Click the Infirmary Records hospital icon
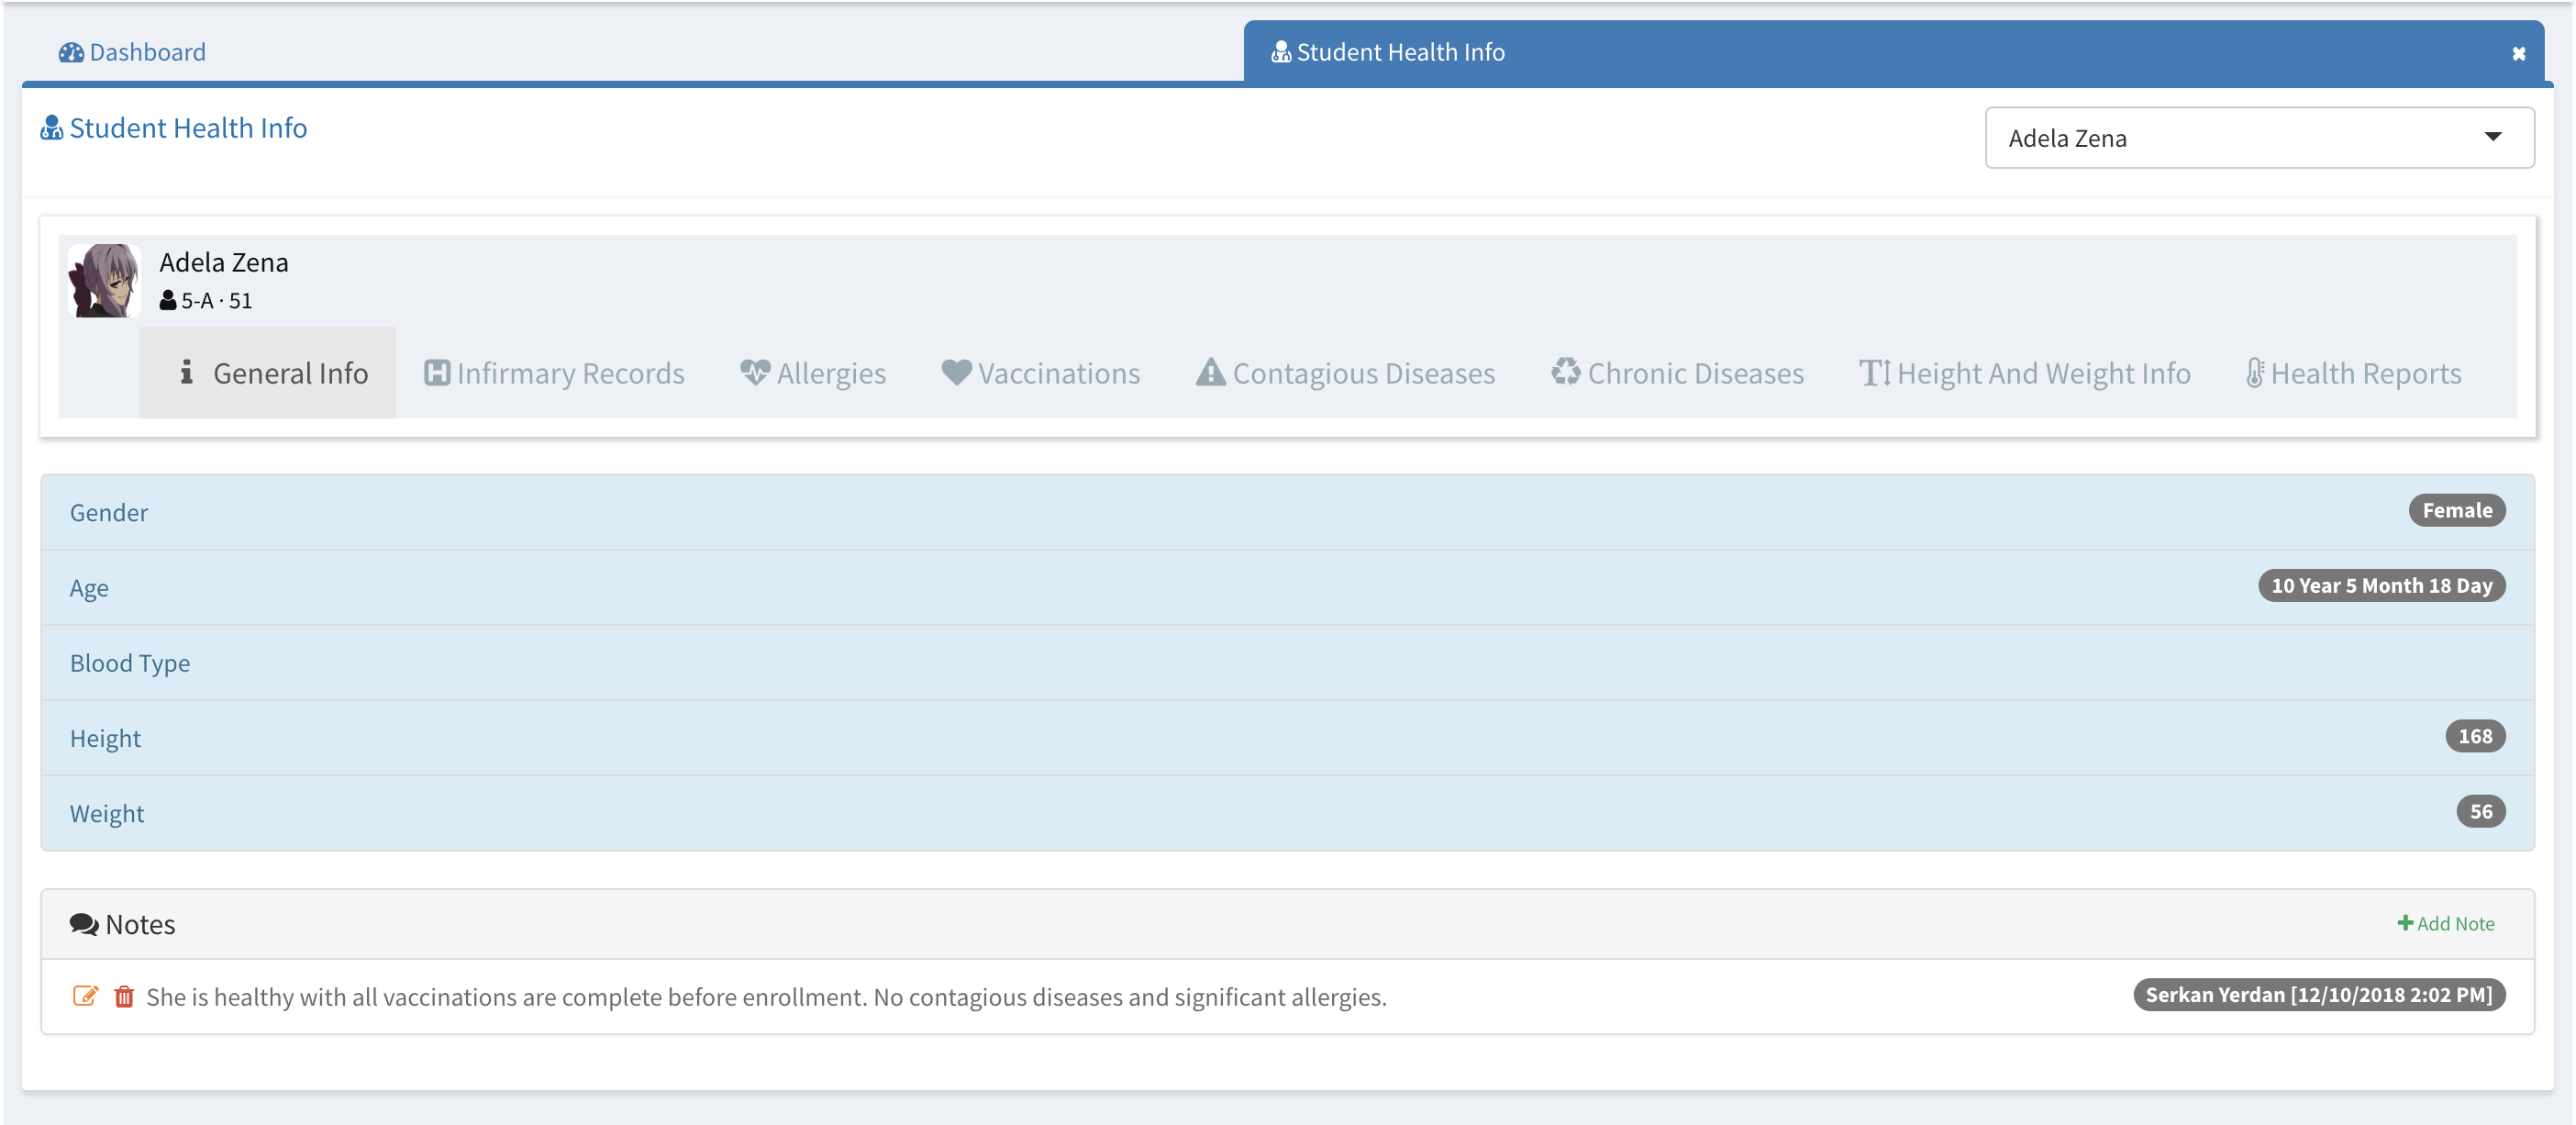The image size is (2576, 1125). click(437, 373)
